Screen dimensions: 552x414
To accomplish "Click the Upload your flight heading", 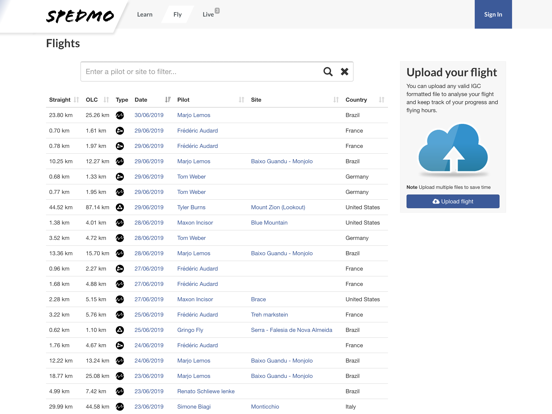I will point(452,73).
